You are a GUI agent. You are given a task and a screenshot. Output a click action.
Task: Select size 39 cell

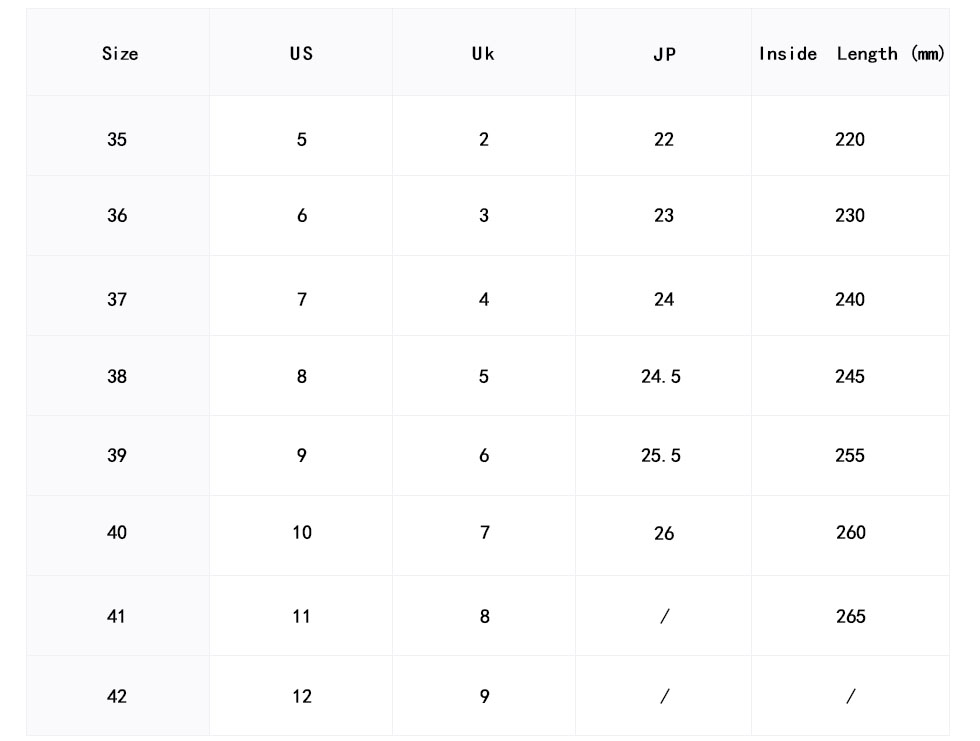[x=117, y=456]
